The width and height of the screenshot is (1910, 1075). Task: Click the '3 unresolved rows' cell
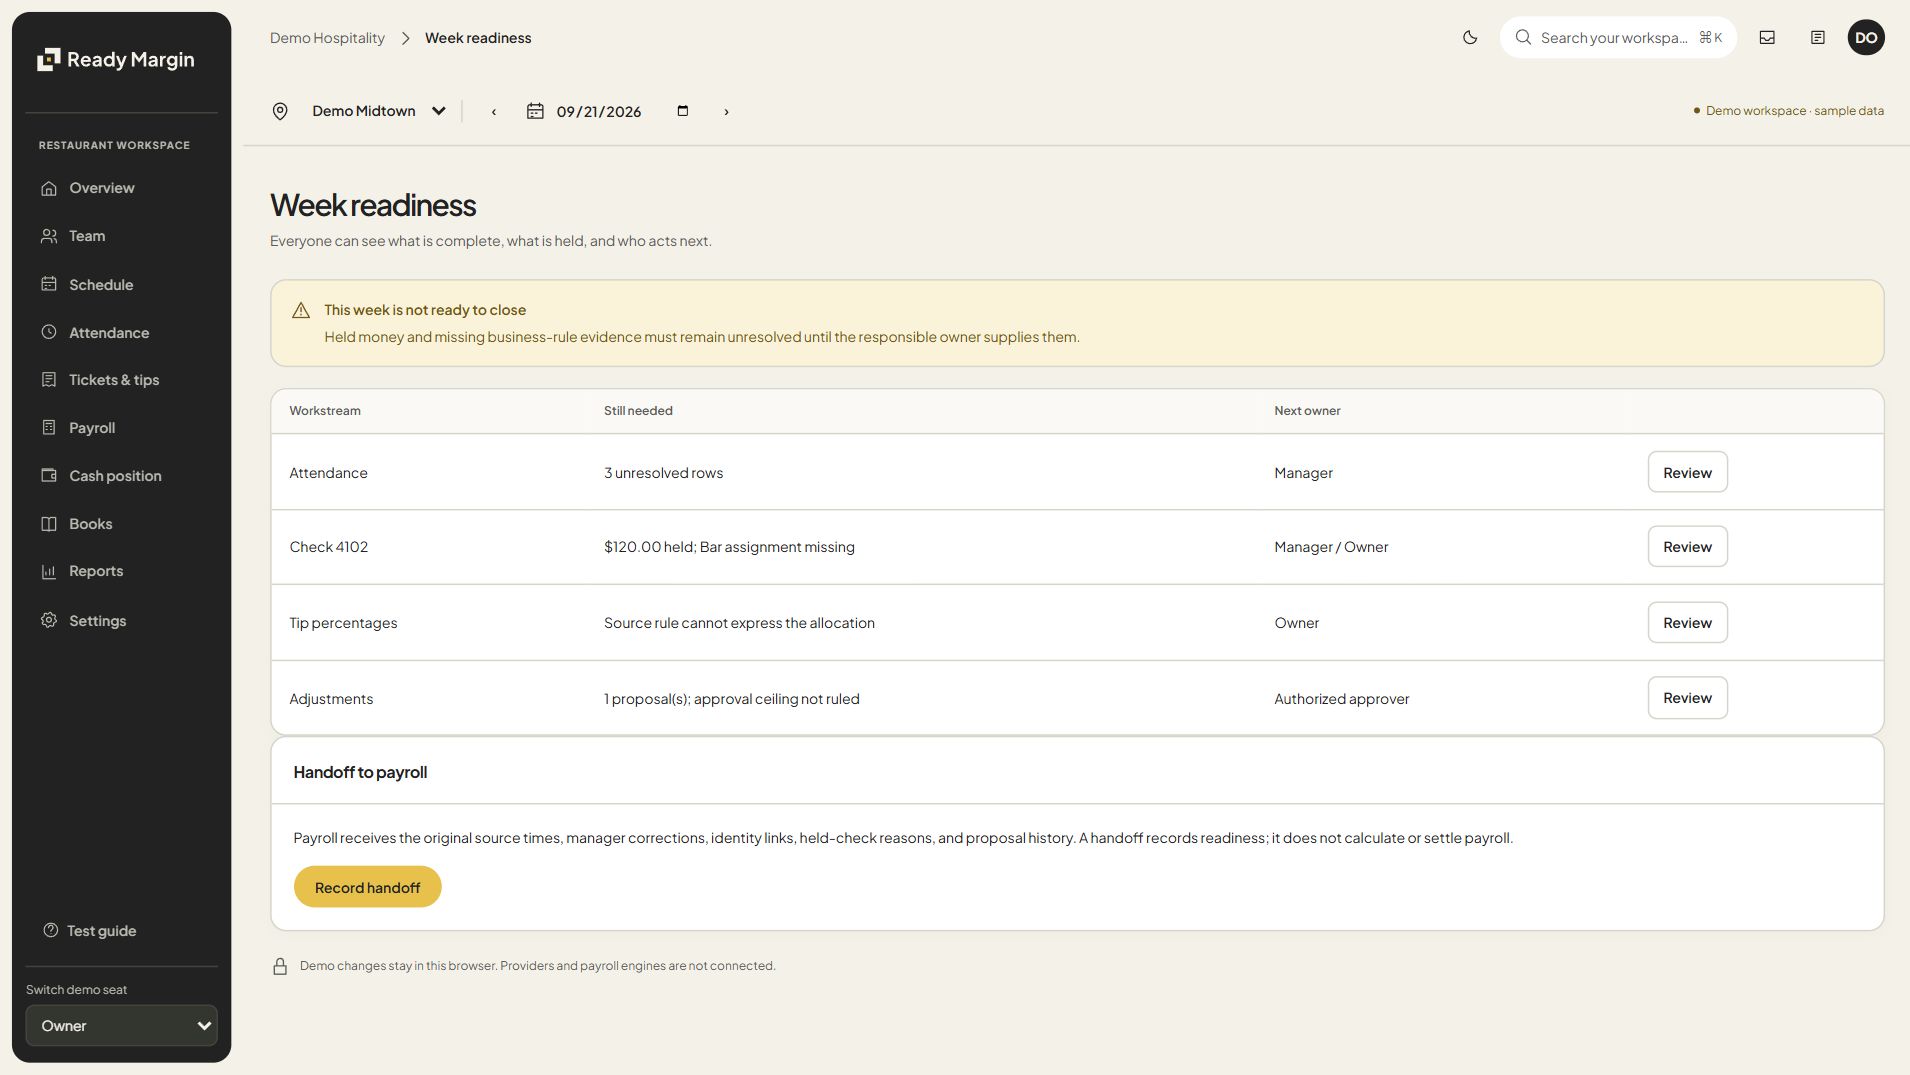[x=663, y=473]
